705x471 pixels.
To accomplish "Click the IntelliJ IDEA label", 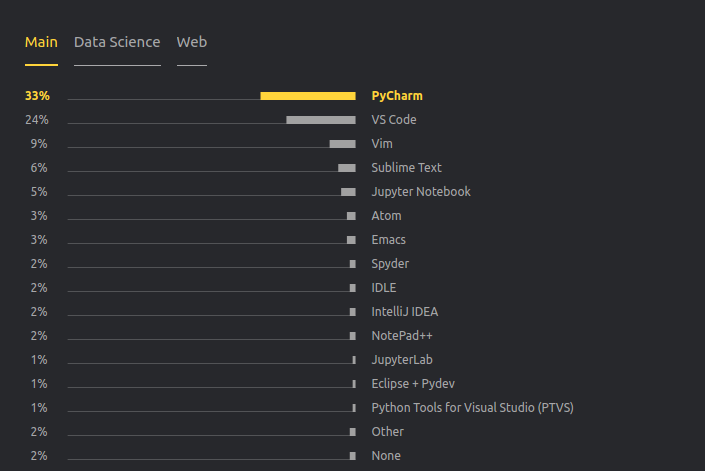I will click(x=405, y=312).
